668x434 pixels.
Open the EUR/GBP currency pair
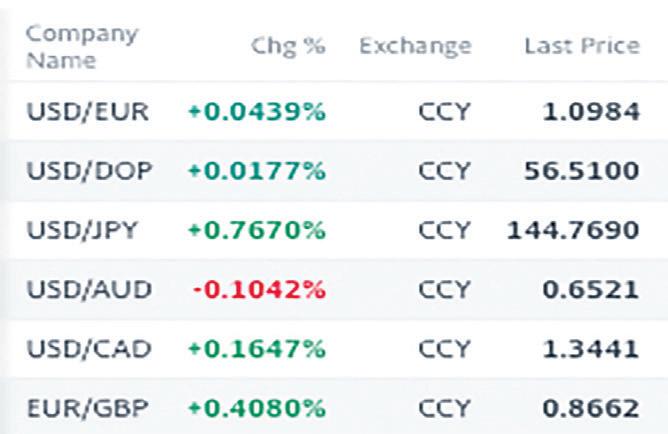pyautogui.click(x=88, y=408)
